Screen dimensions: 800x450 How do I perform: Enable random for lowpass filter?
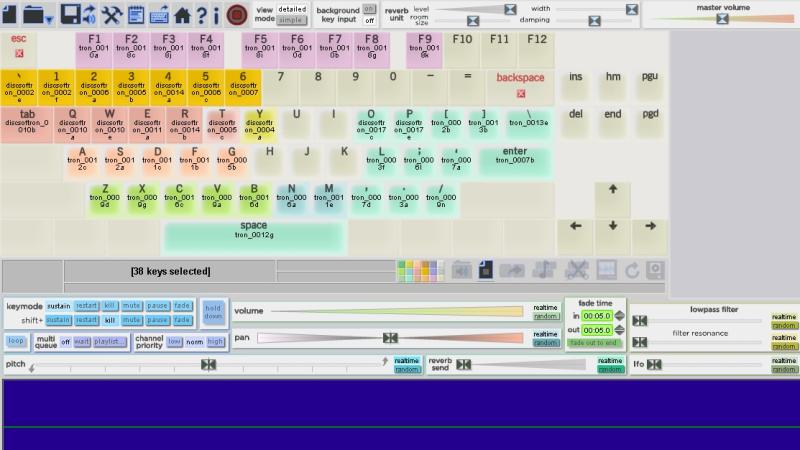click(x=784, y=326)
